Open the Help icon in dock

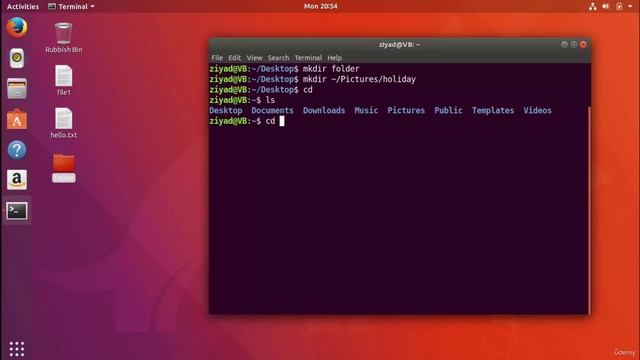click(x=17, y=150)
